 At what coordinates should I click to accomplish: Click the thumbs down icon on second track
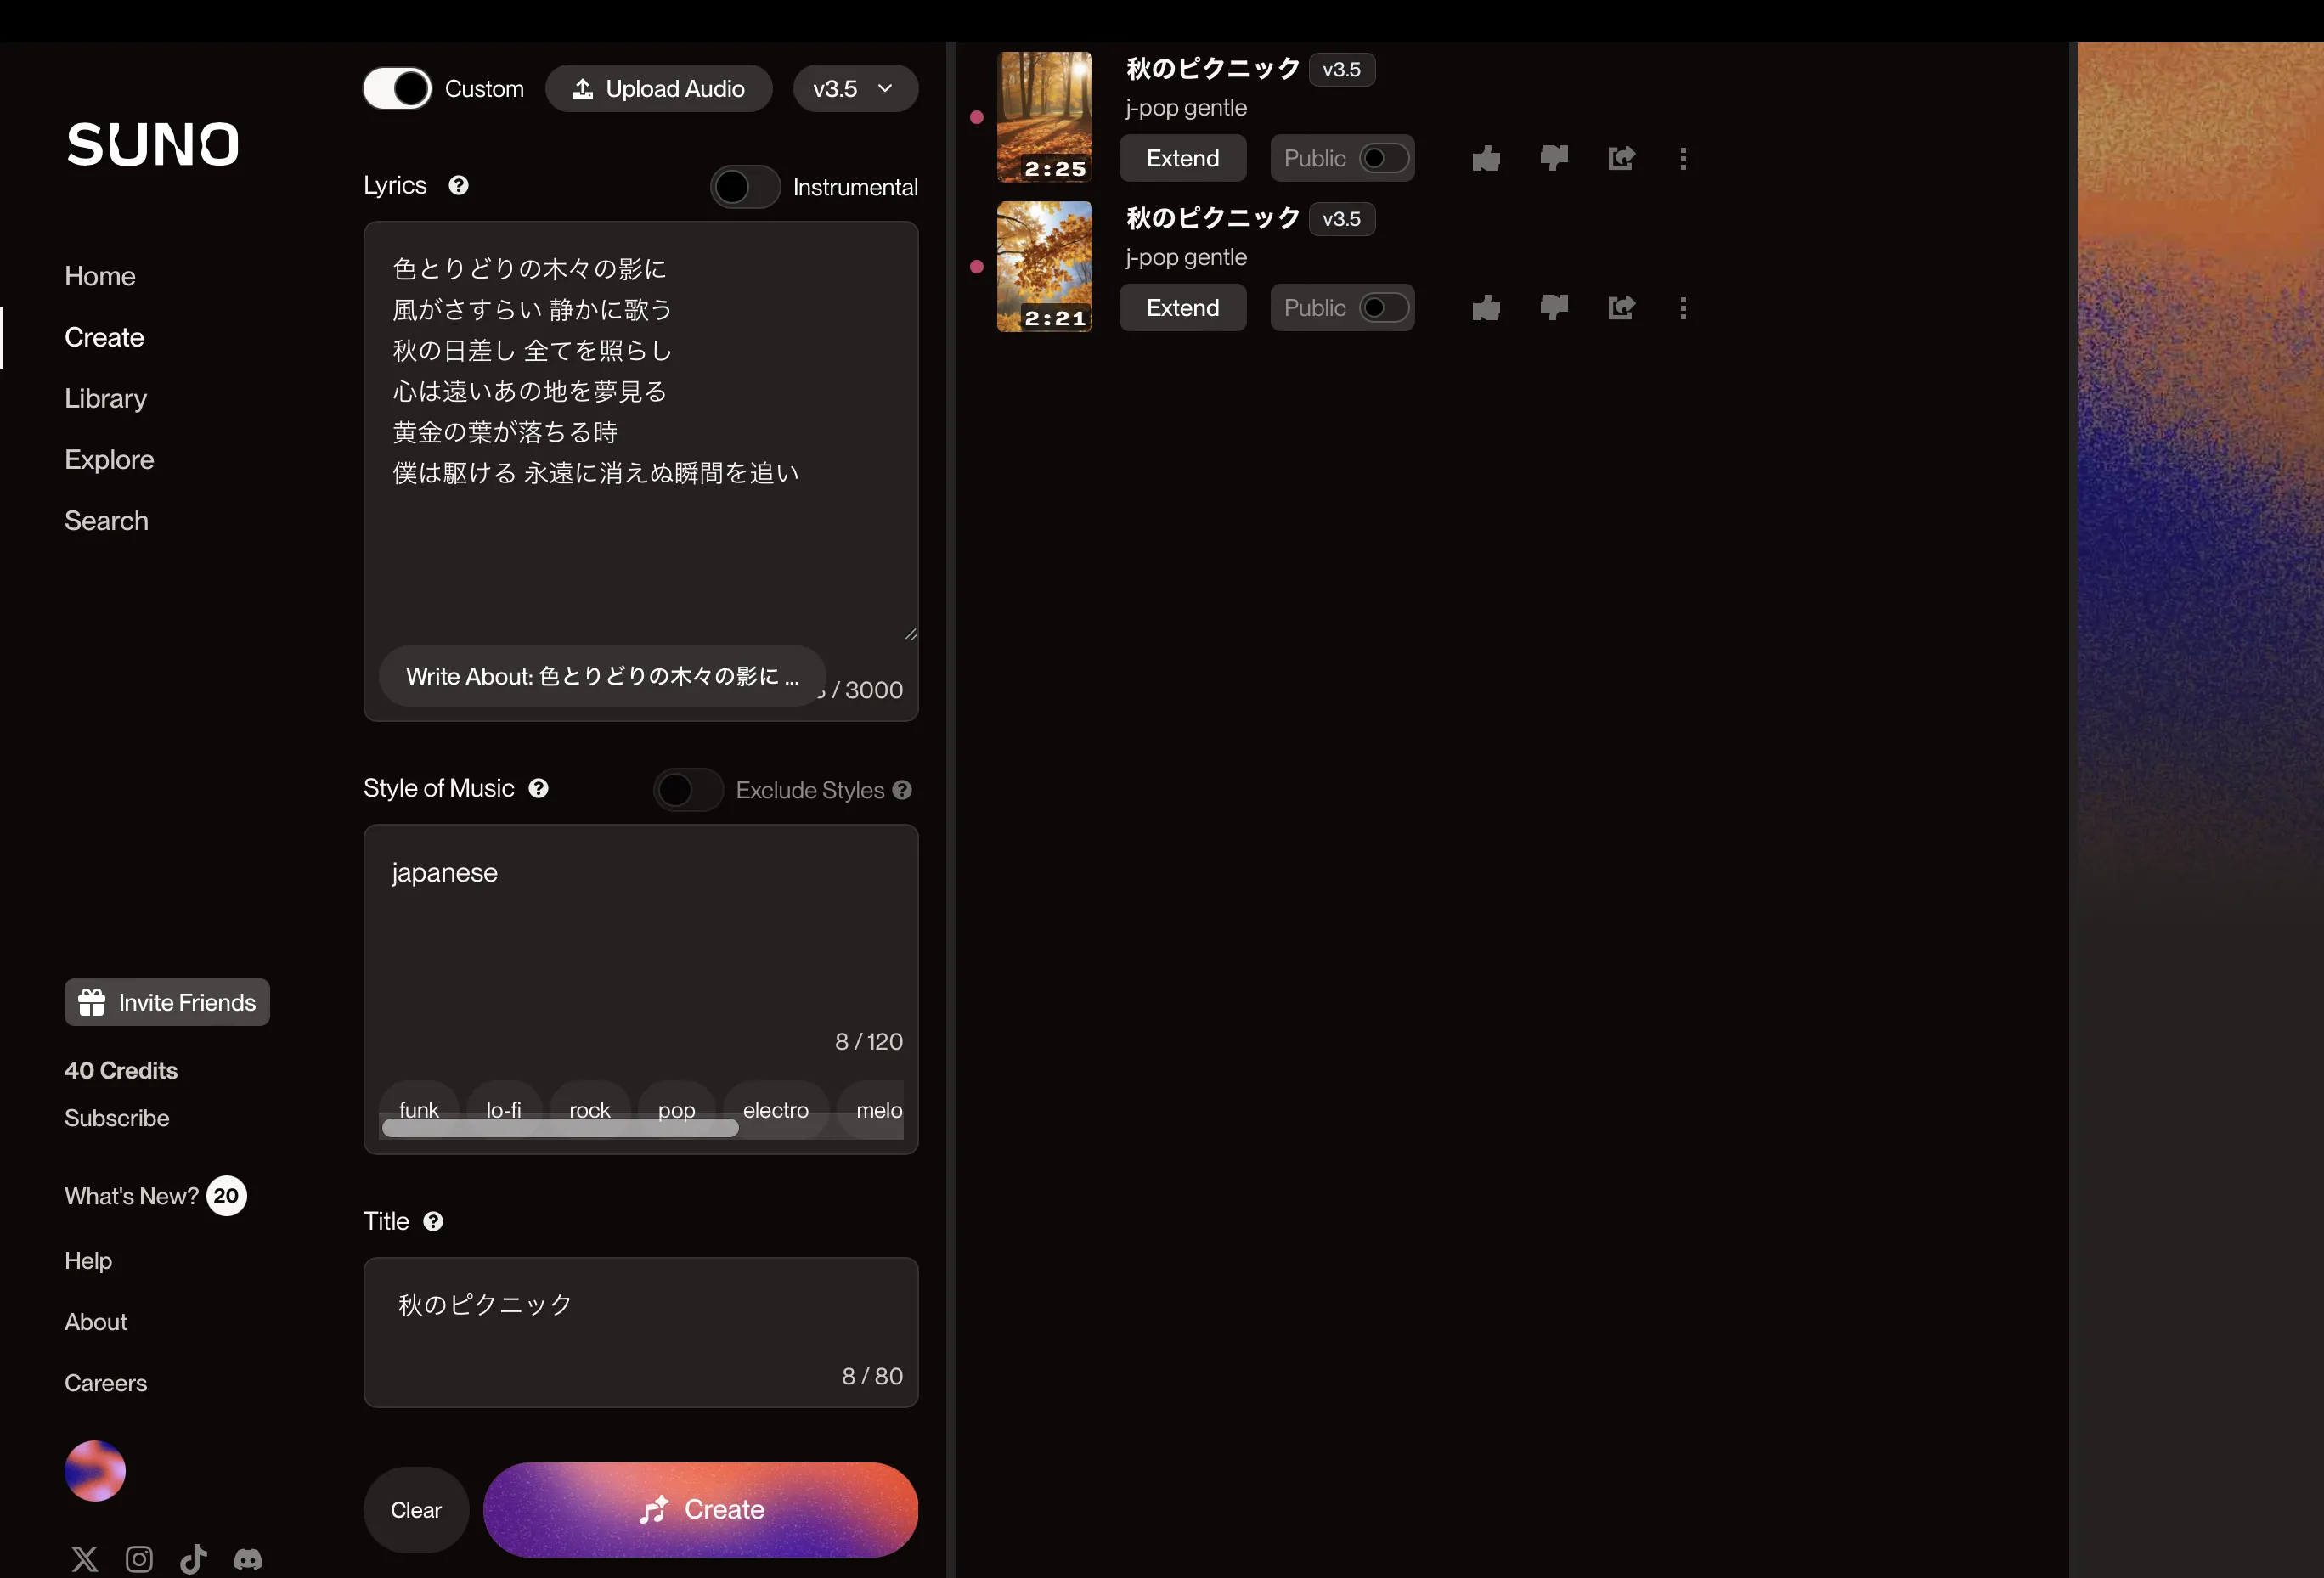point(1551,307)
